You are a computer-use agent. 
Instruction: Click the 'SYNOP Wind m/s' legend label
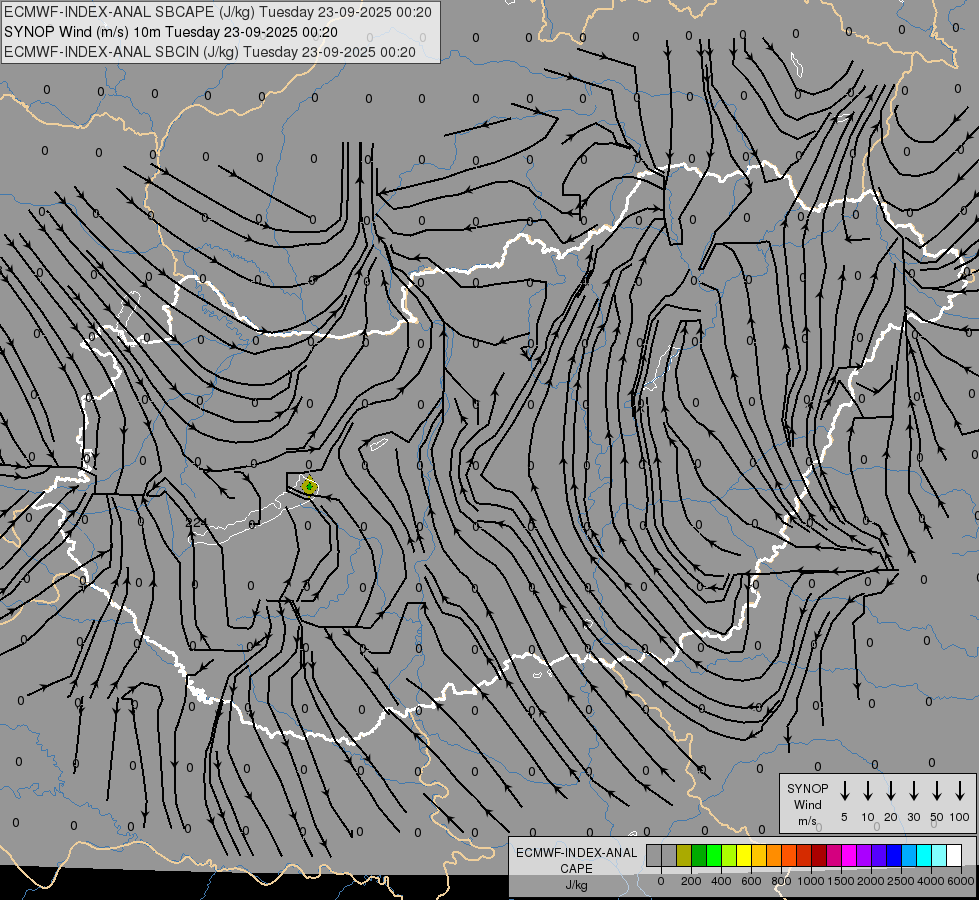[807, 804]
